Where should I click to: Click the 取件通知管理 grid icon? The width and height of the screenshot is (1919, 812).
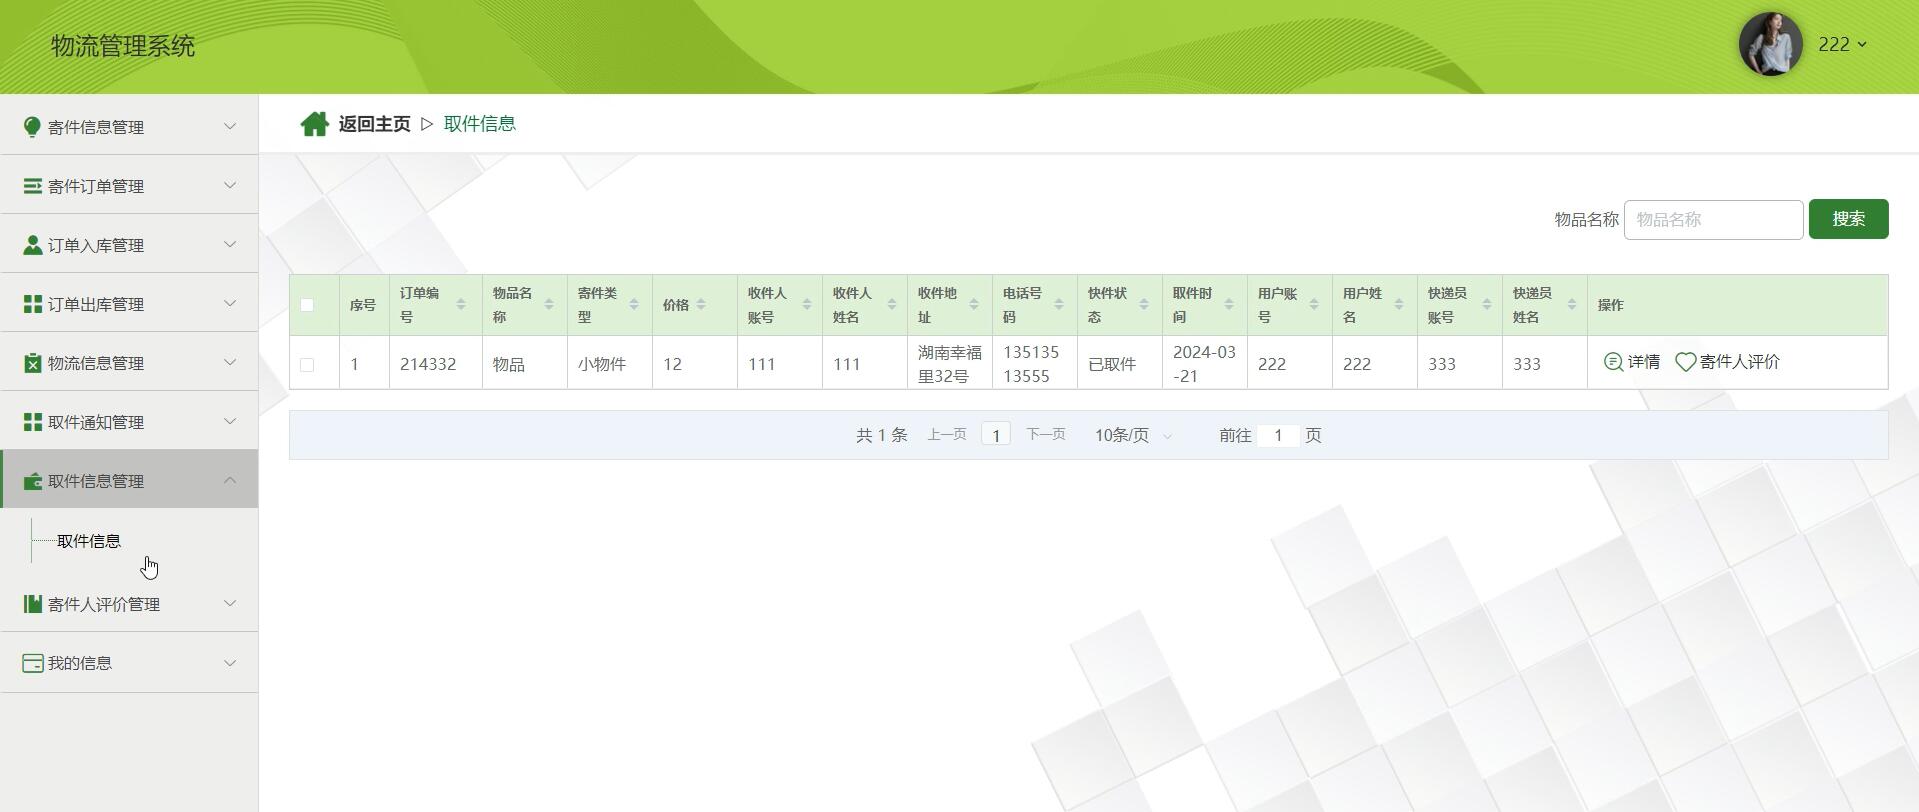pyautogui.click(x=32, y=422)
